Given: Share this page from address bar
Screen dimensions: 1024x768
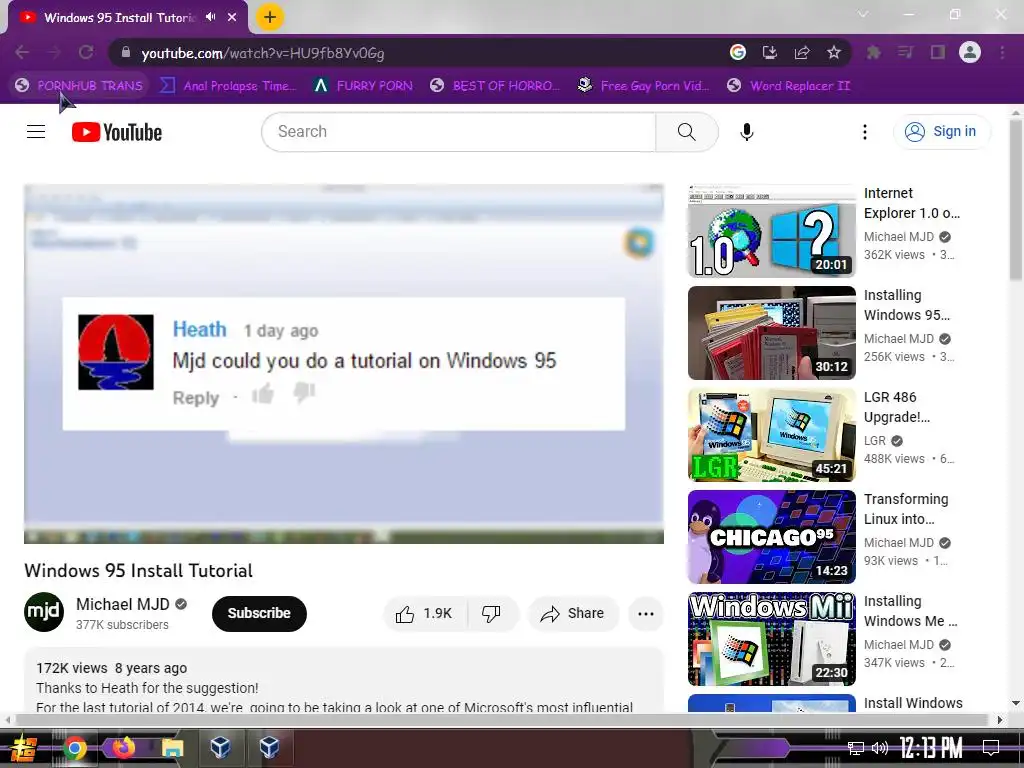Looking at the screenshot, I should (x=802, y=52).
